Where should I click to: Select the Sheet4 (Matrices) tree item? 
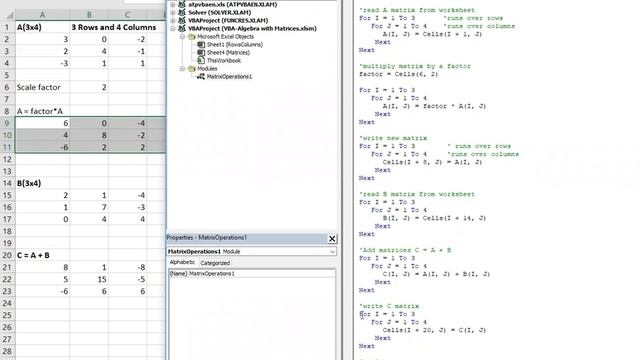[228, 53]
